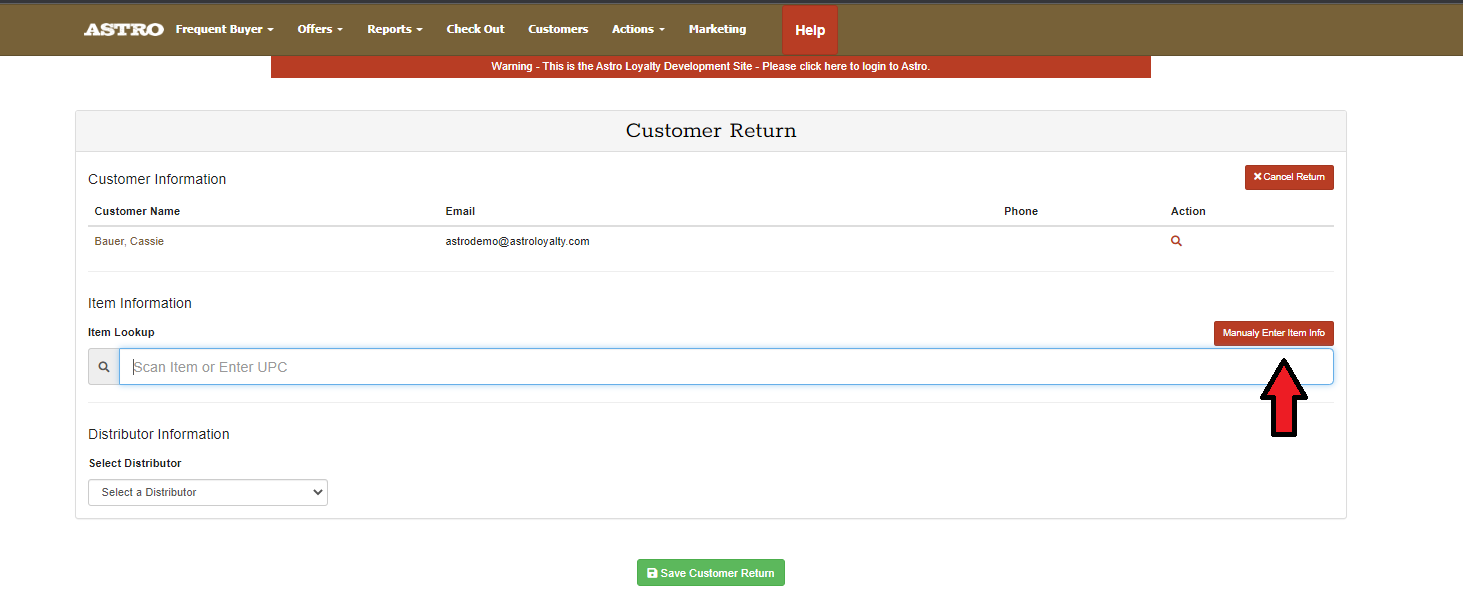Screen dimensions: 1463x603
Task: Click the red Help button
Action: 809,30
